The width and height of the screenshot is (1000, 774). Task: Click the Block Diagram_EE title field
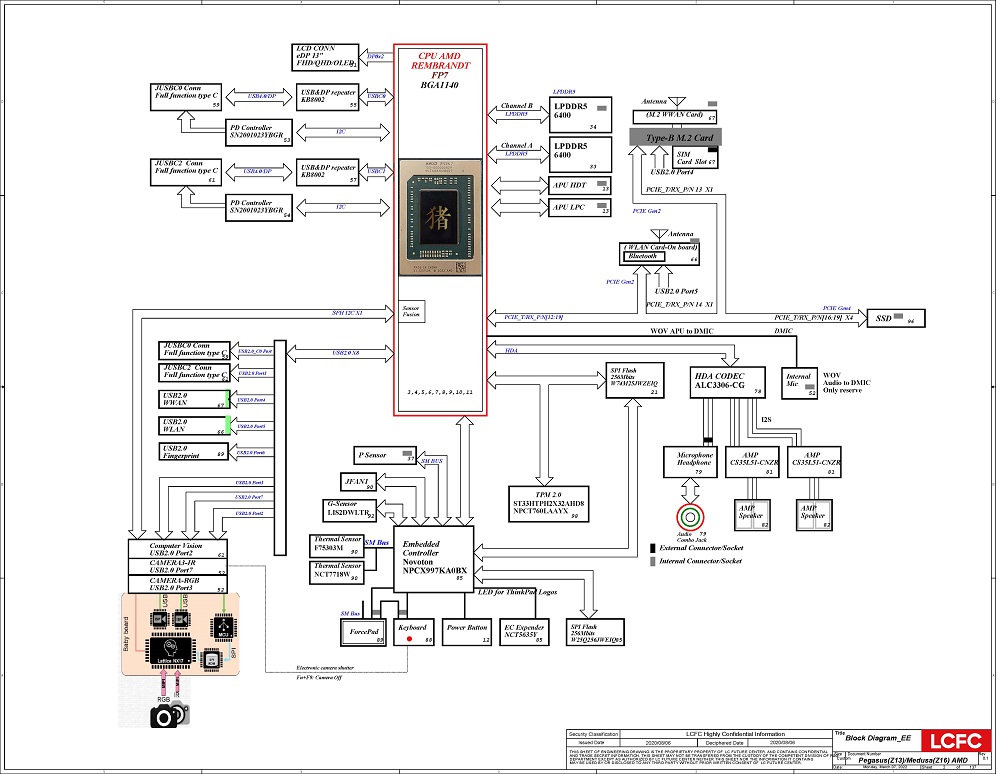click(878, 738)
